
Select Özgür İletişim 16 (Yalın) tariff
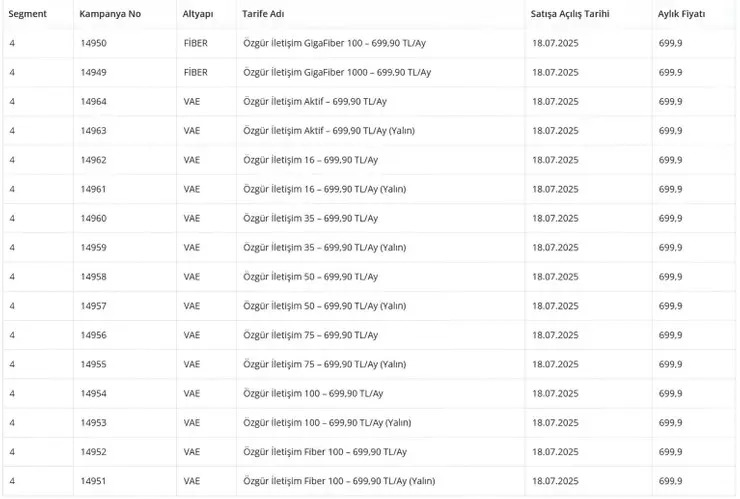tap(324, 189)
